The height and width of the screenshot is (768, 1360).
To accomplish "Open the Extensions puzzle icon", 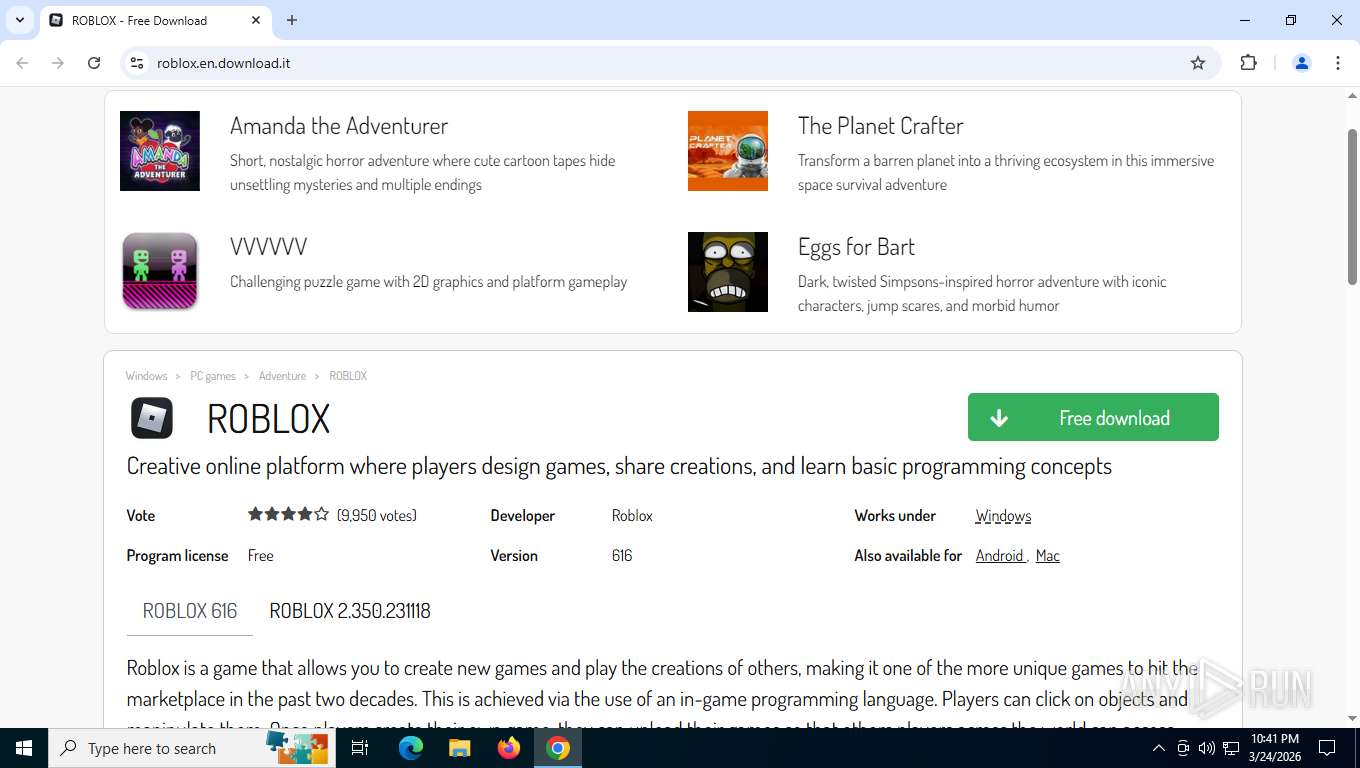I will pos(1248,63).
